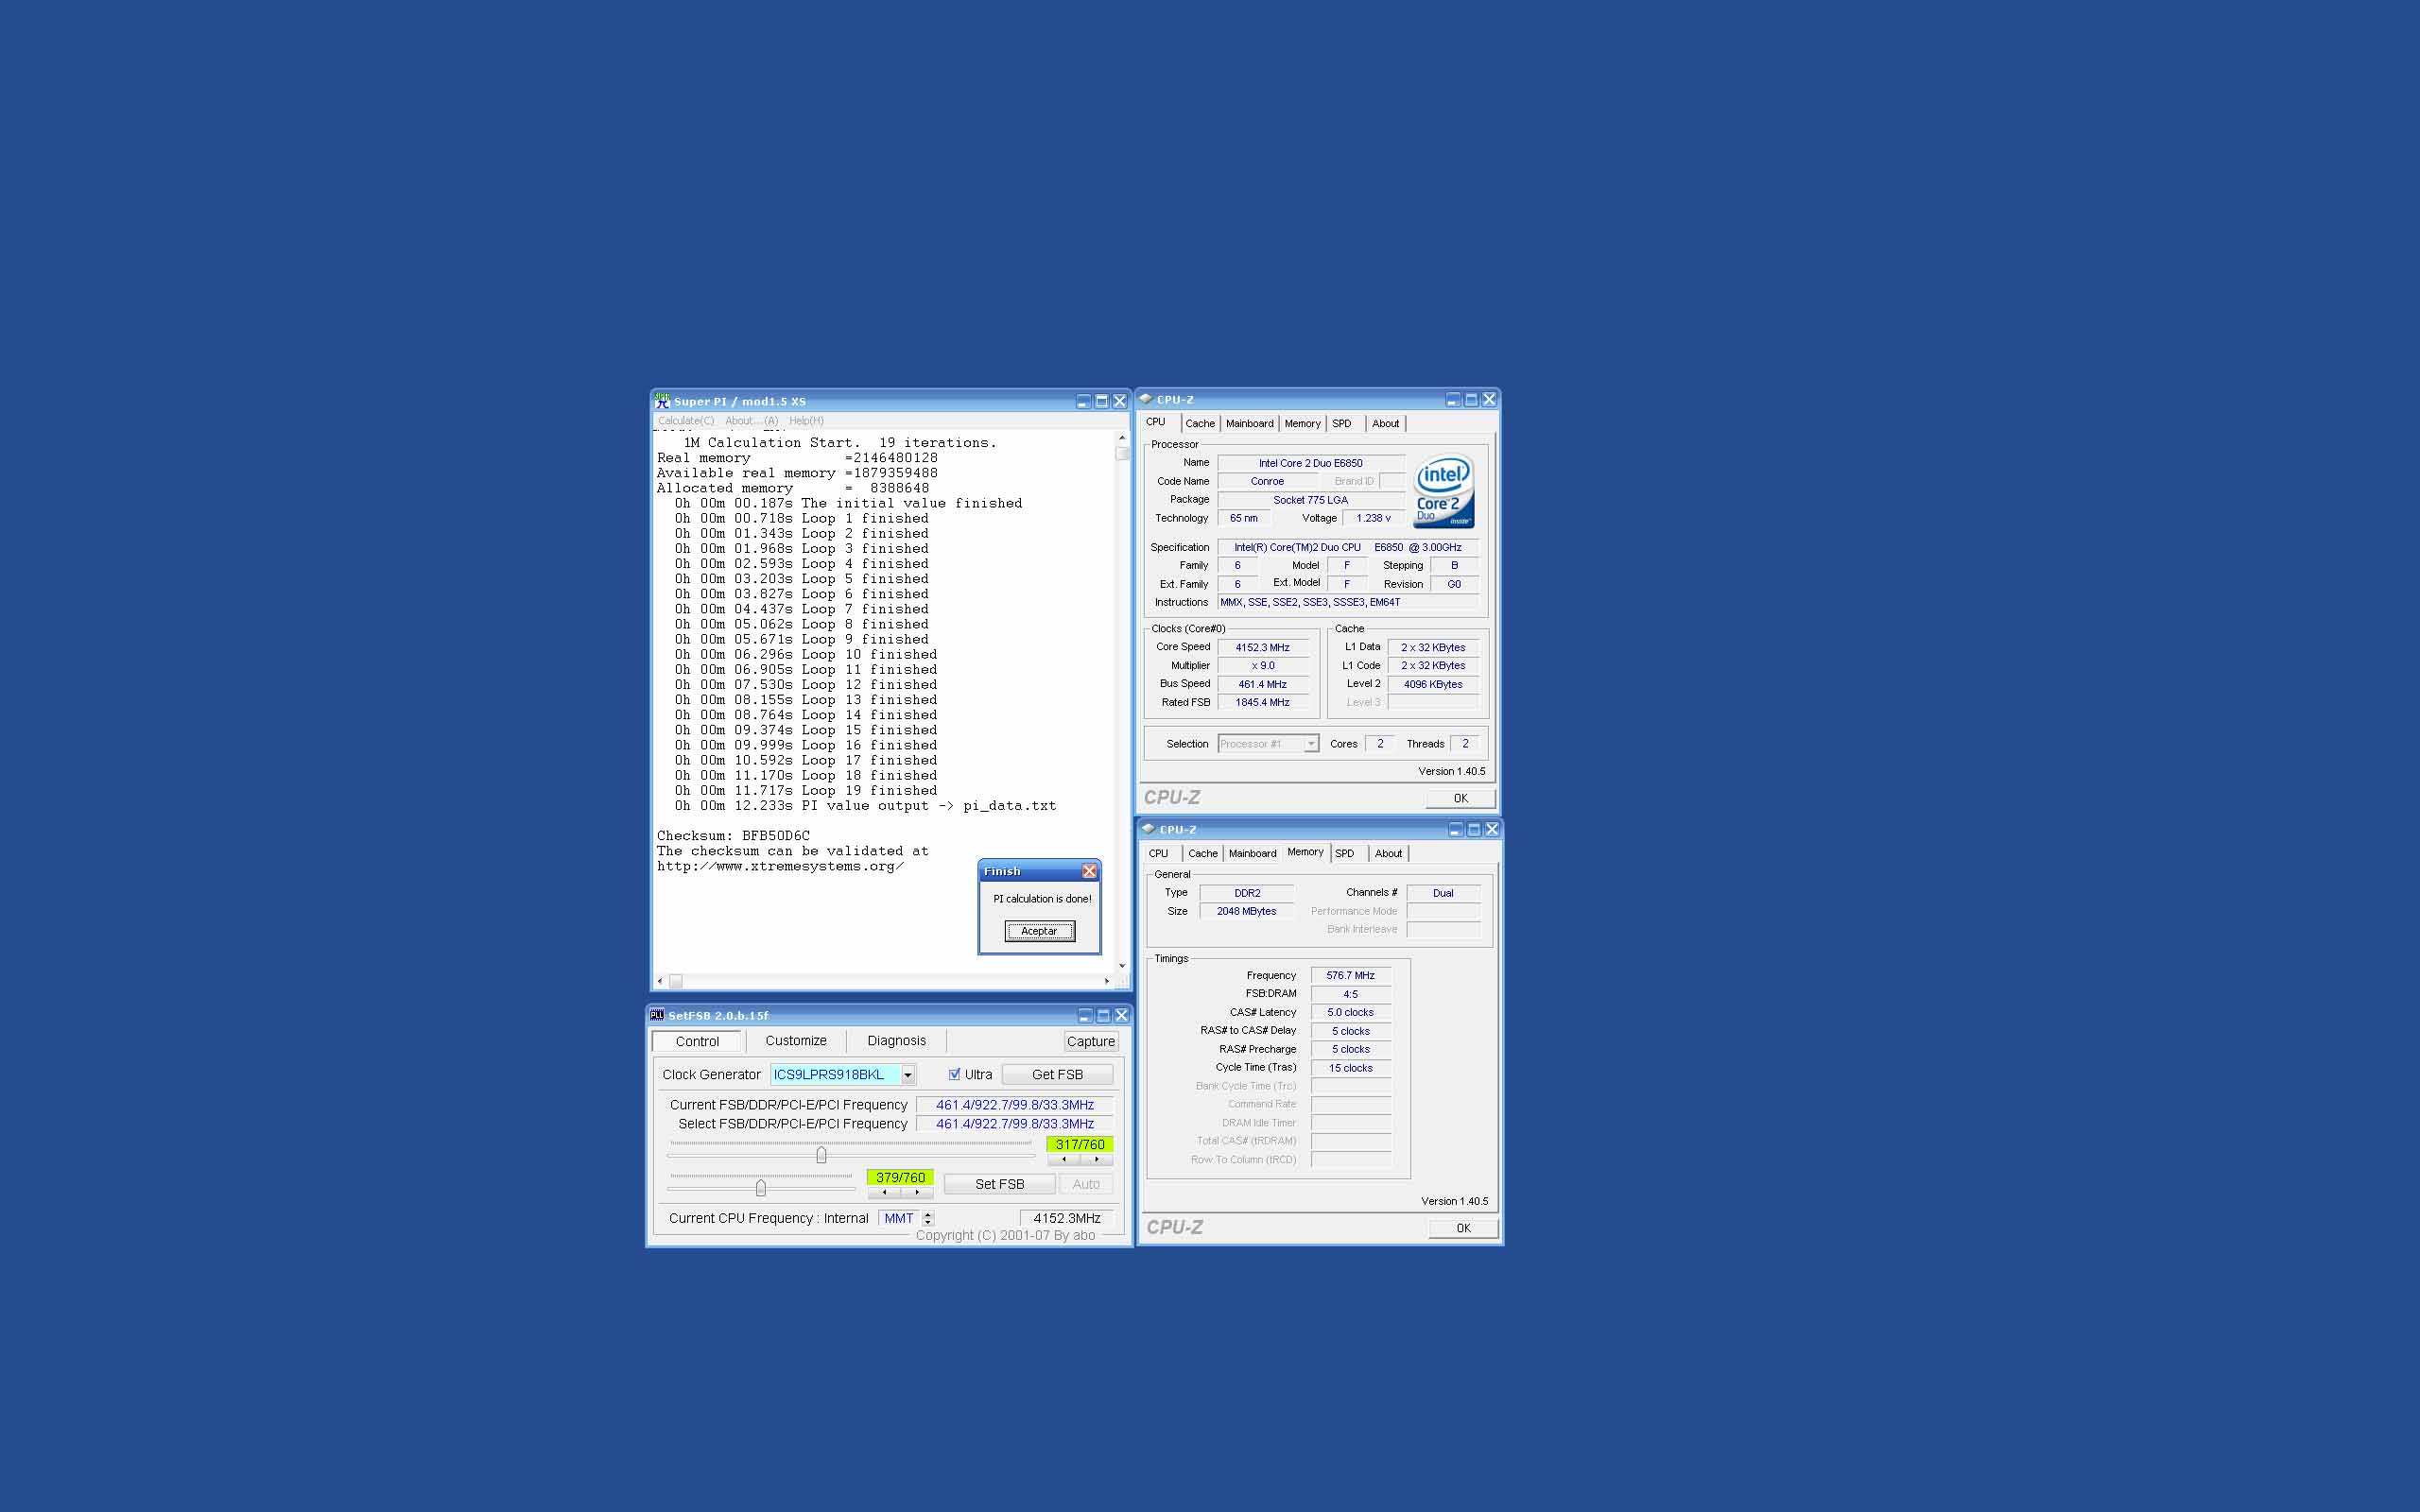
Task: Click the 4152.3MHz field in SetFSB
Action: pyautogui.click(x=1066, y=1218)
